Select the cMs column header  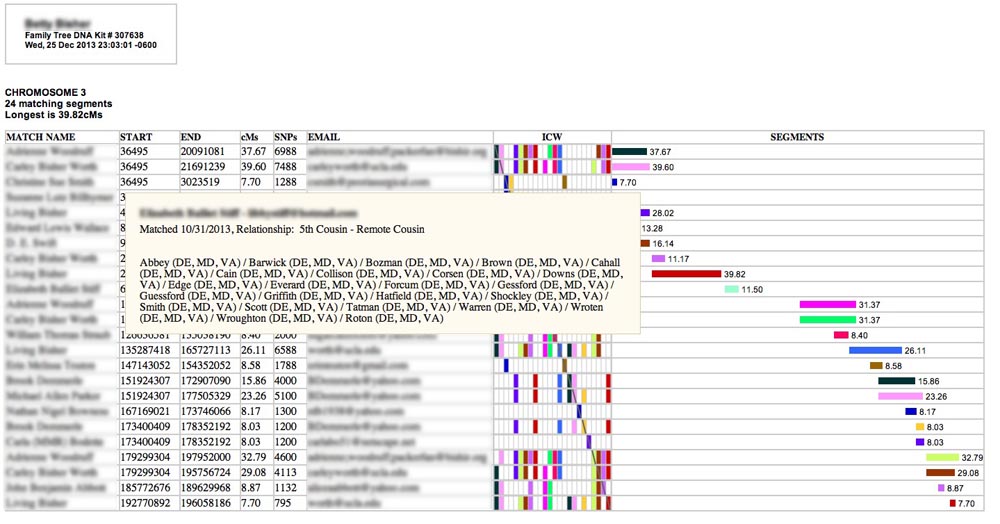click(250, 137)
